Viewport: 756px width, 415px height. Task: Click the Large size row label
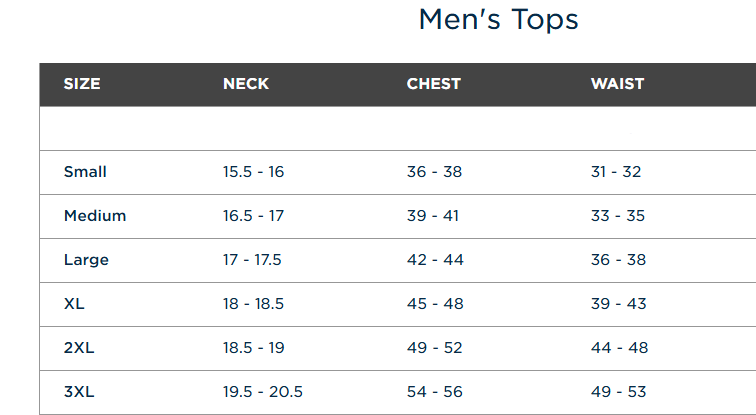(x=86, y=260)
